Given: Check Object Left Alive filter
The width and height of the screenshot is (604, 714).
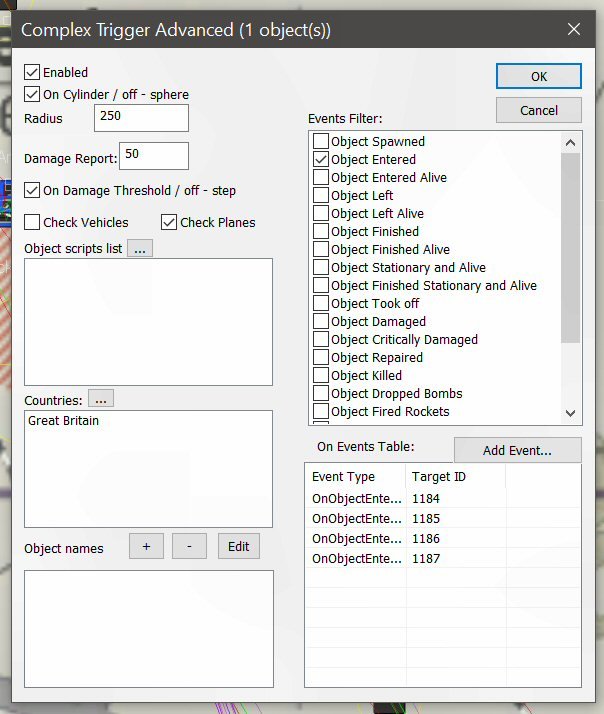Looking at the screenshot, I should [321, 213].
